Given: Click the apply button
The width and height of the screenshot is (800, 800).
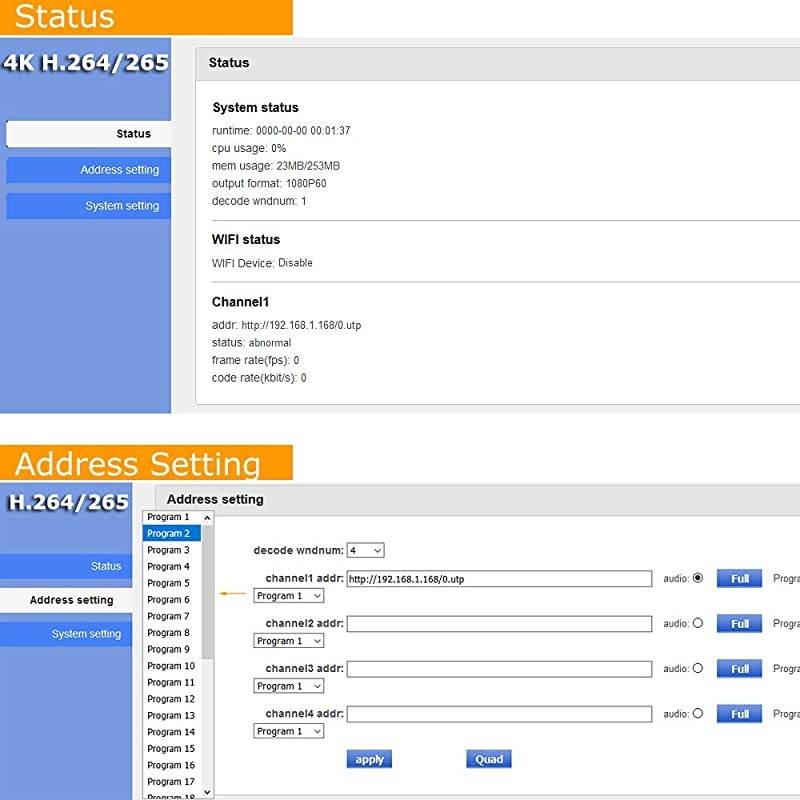Looking at the screenshot, I should click(369, 759).
